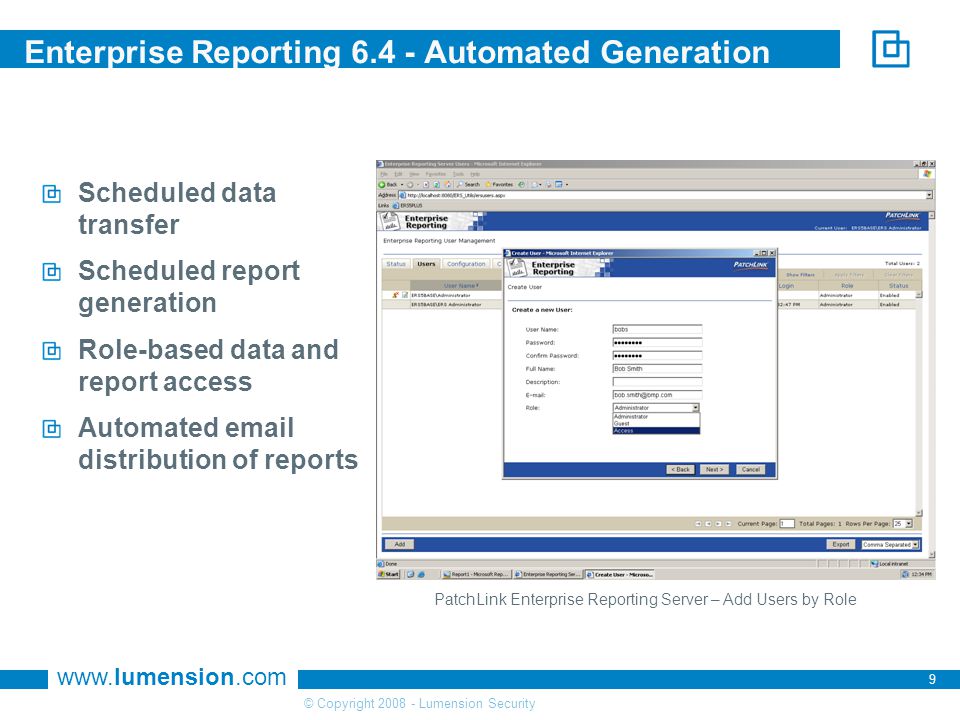
Task: Open the Rows Per Page dropdown
Action: (x=903, y=524)
